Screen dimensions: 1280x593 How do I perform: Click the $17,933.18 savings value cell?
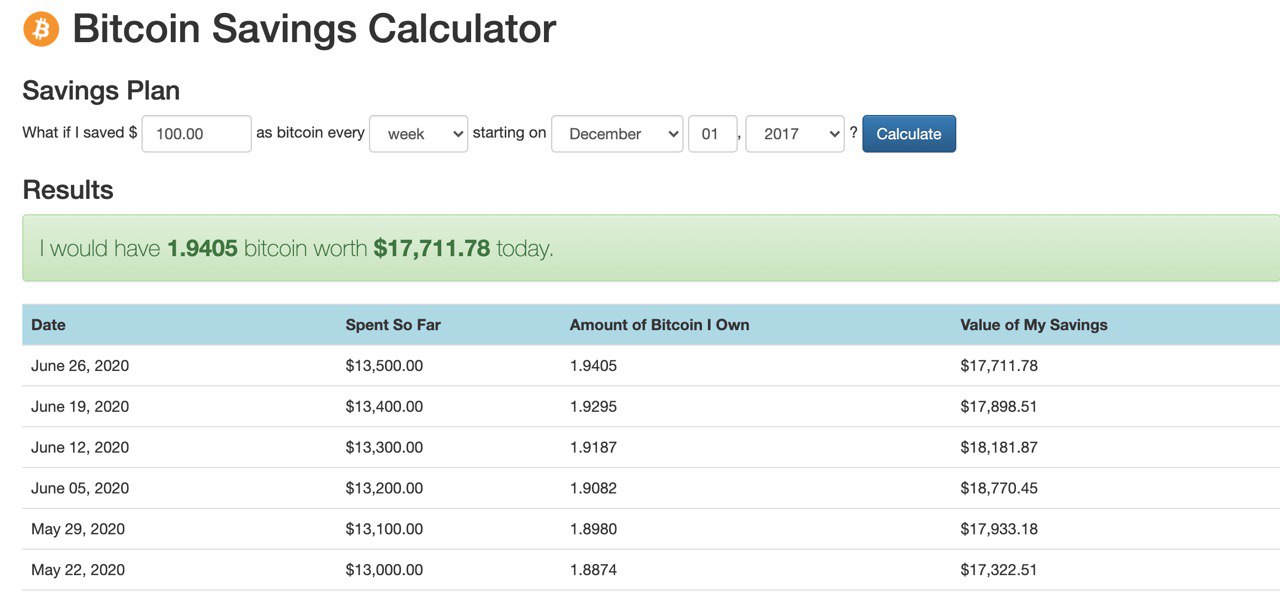pos(999,529)
